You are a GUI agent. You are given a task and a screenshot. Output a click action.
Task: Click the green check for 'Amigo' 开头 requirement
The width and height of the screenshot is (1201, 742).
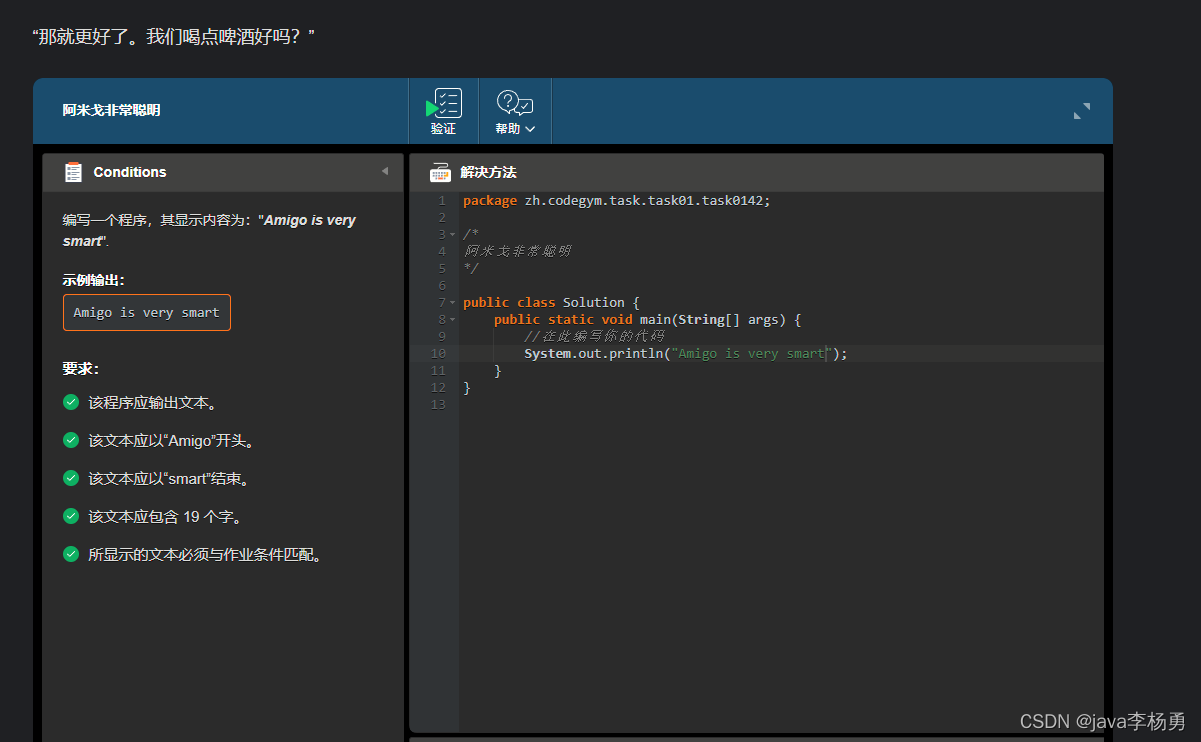[x=71, y=440]
